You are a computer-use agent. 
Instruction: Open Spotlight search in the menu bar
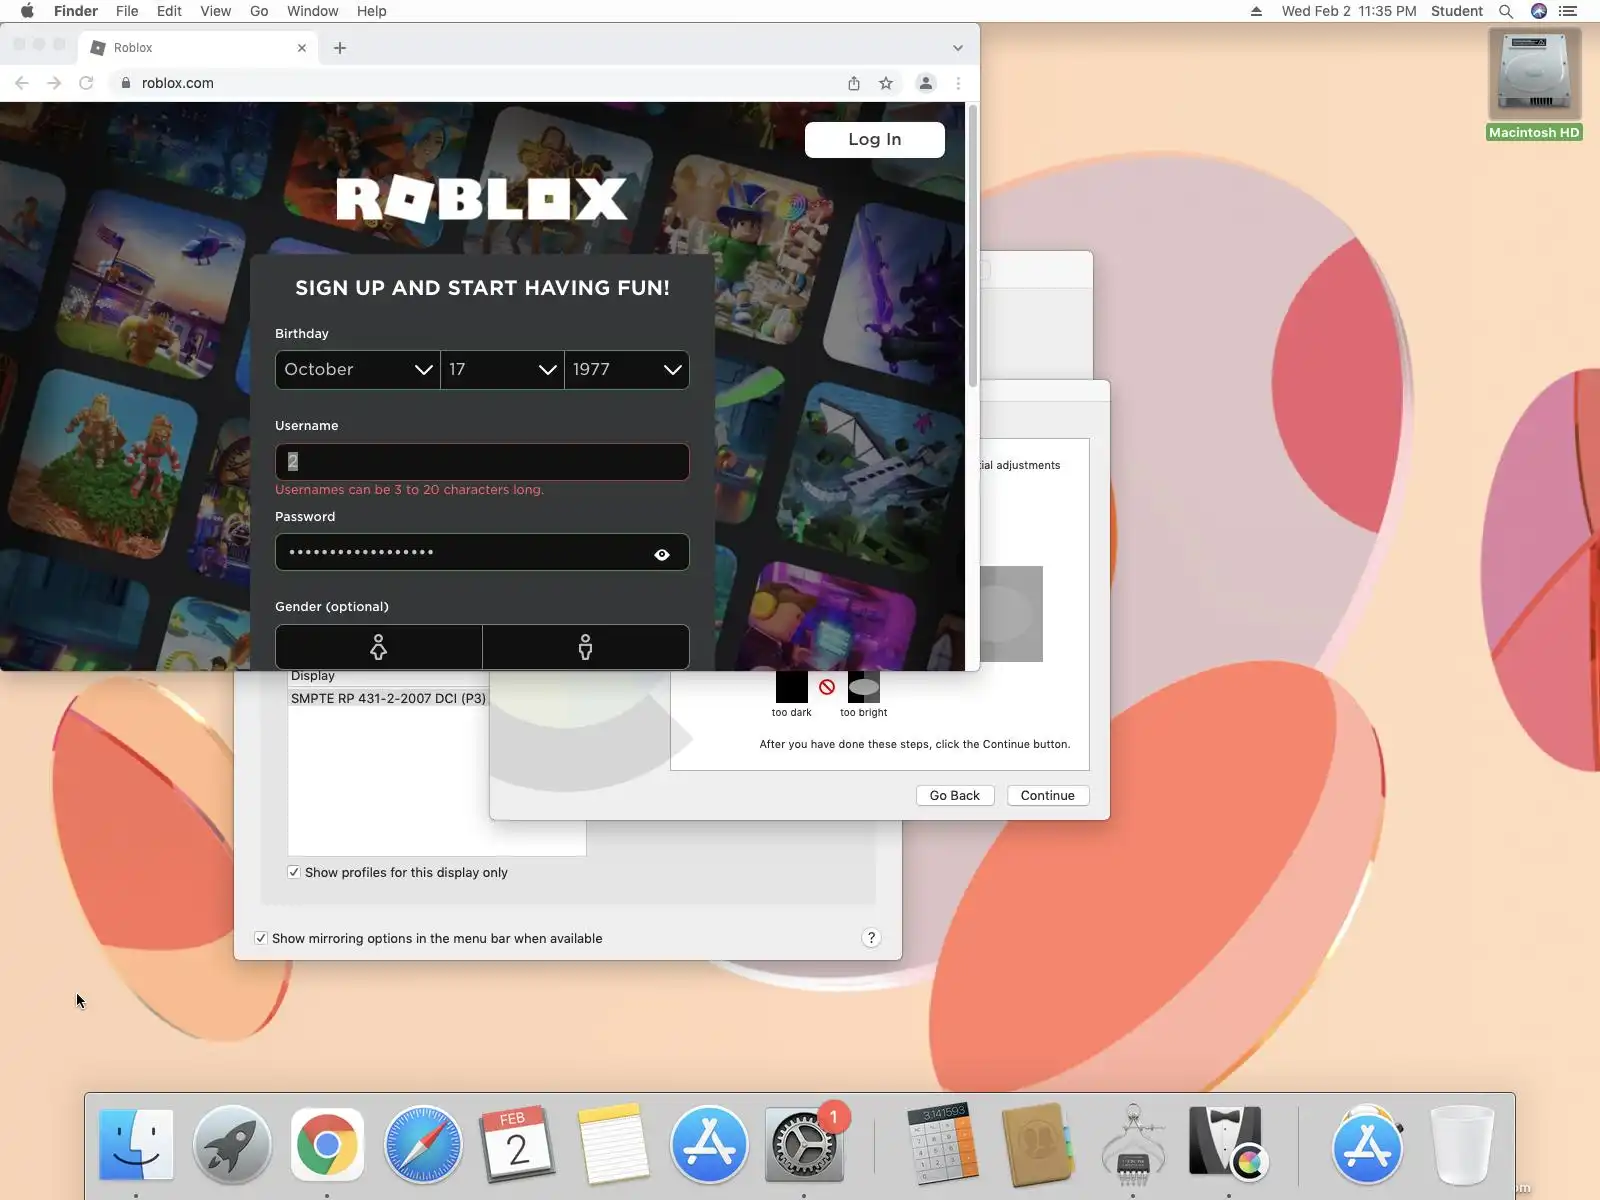pyautogui.click(x=1506, y=11)
